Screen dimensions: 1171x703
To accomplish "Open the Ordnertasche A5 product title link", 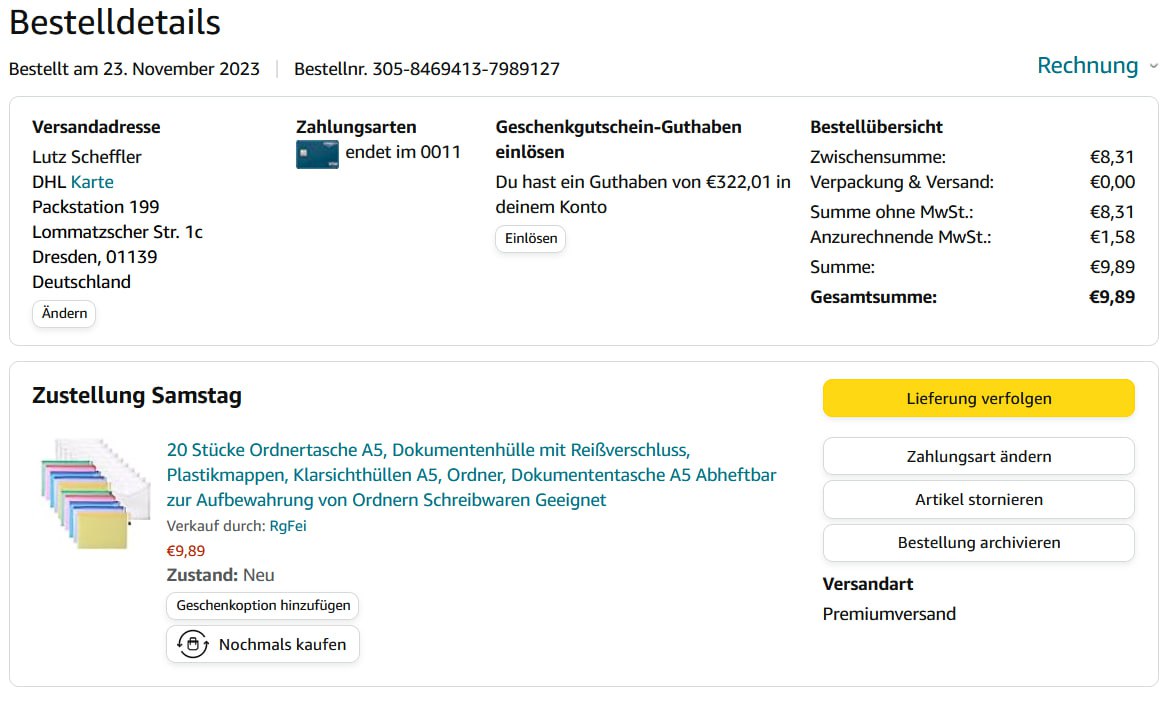I will coord(471,475).
